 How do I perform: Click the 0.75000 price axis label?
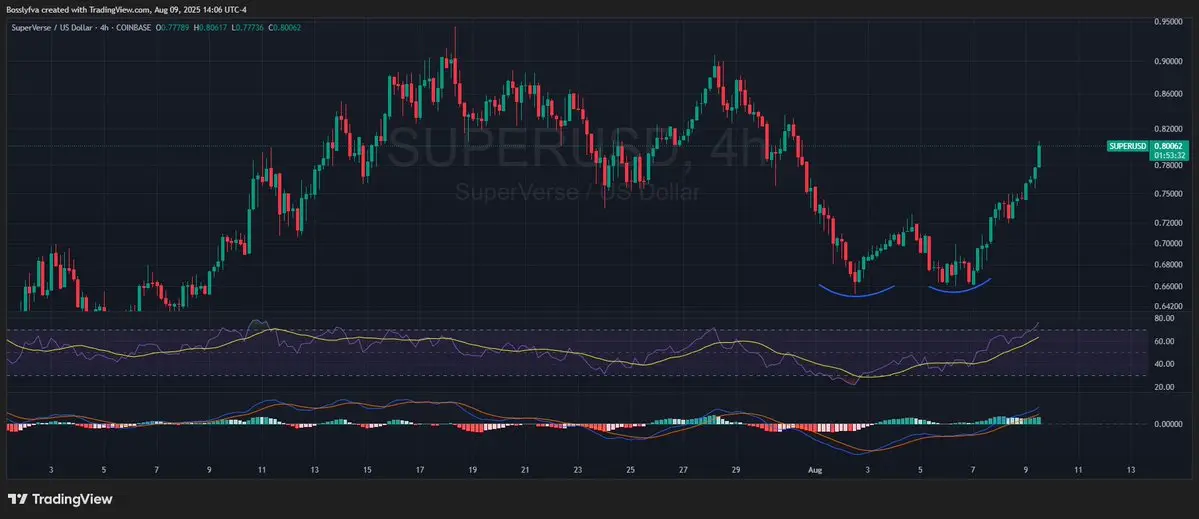coord(1168,194)
